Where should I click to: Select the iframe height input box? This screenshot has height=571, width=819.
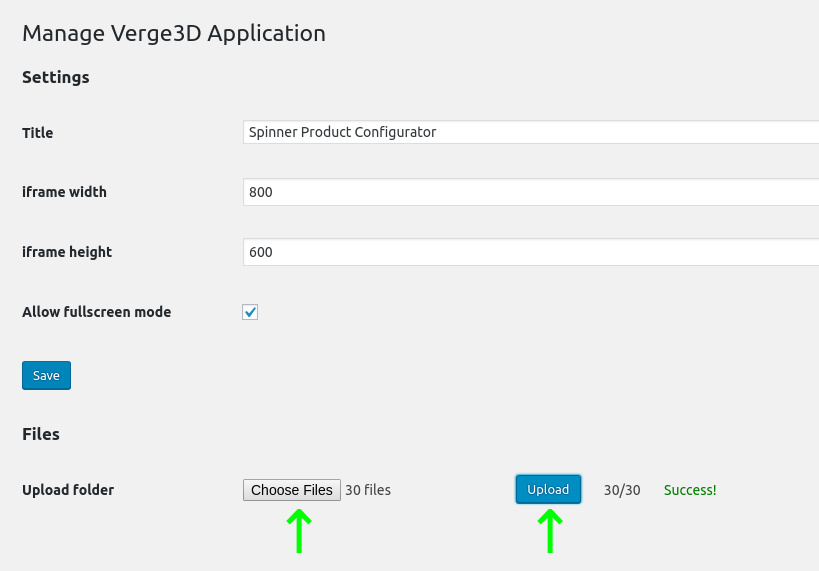531,252
